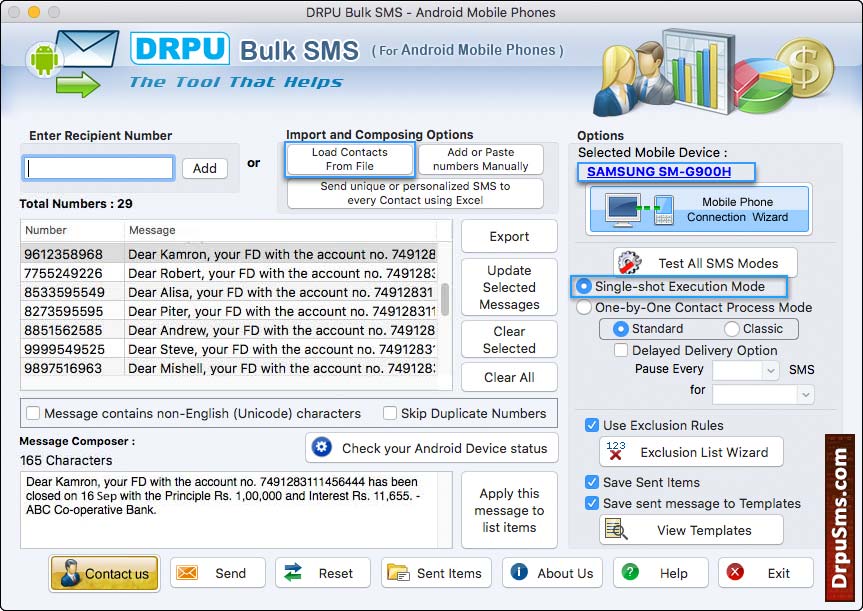This screenshot has height=611, width=863.
Task: Click the Android envelope logo icon
Action: pyautogui.click(x=72, y=64)
